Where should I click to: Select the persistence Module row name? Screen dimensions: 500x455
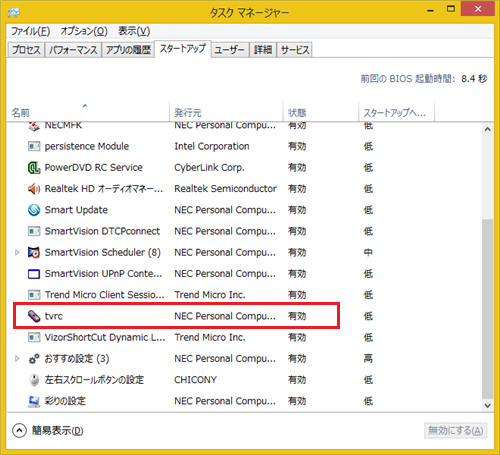point(87,146)
